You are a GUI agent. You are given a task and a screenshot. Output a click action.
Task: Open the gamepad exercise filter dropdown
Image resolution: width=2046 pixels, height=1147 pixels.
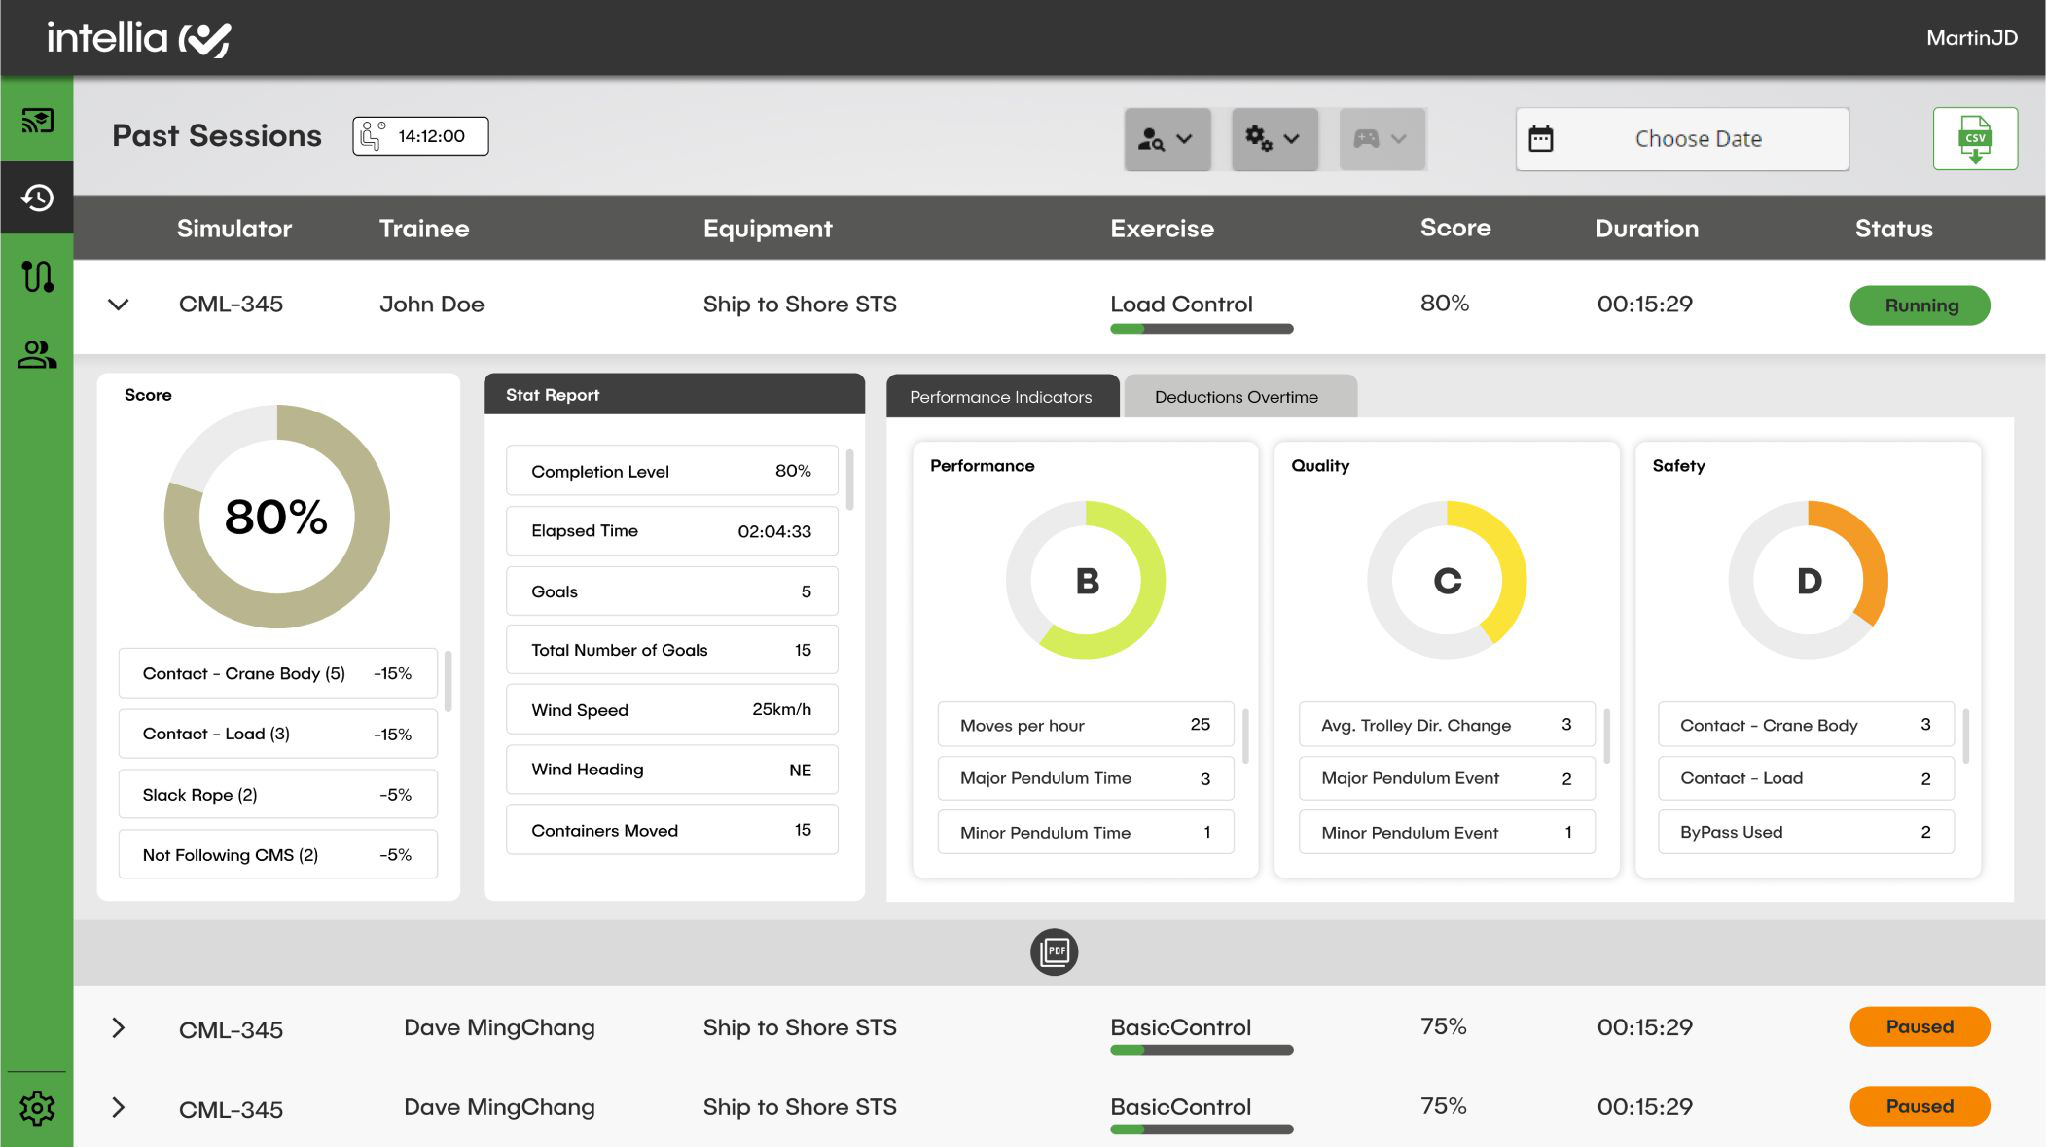click(1382, 139)
